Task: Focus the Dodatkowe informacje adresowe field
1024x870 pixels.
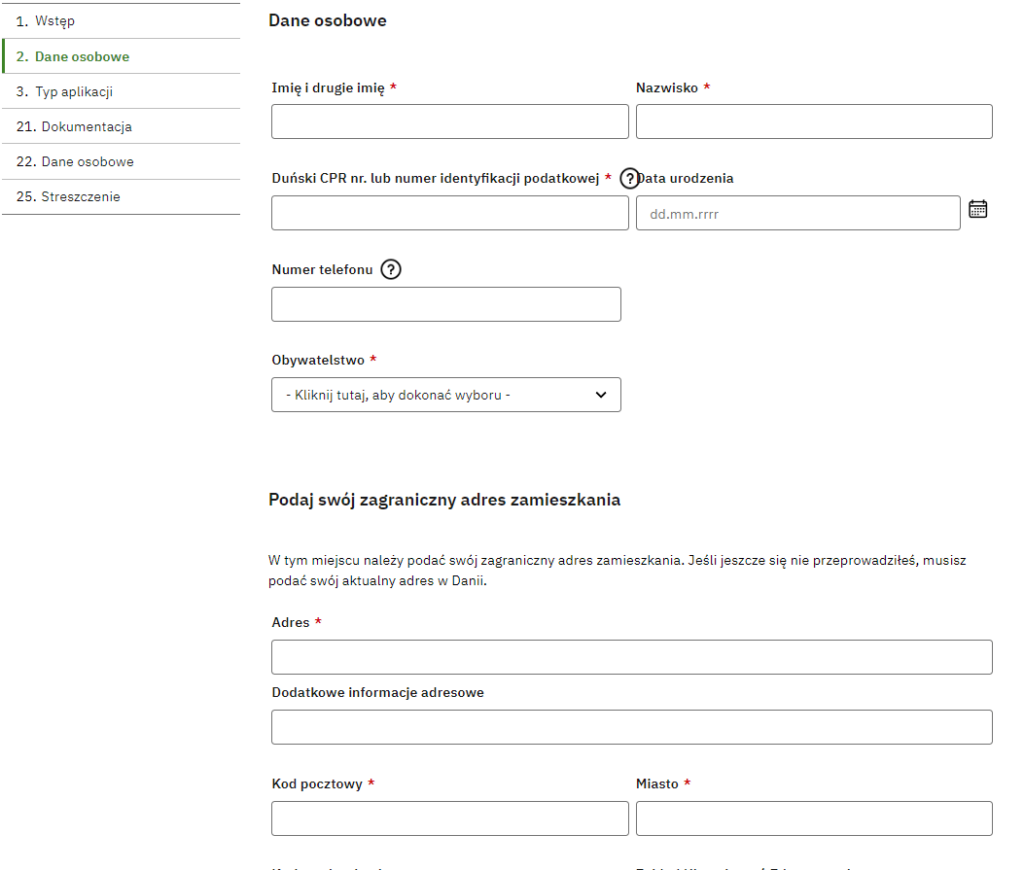Action: pyautogui.click(x=632, y=727)
